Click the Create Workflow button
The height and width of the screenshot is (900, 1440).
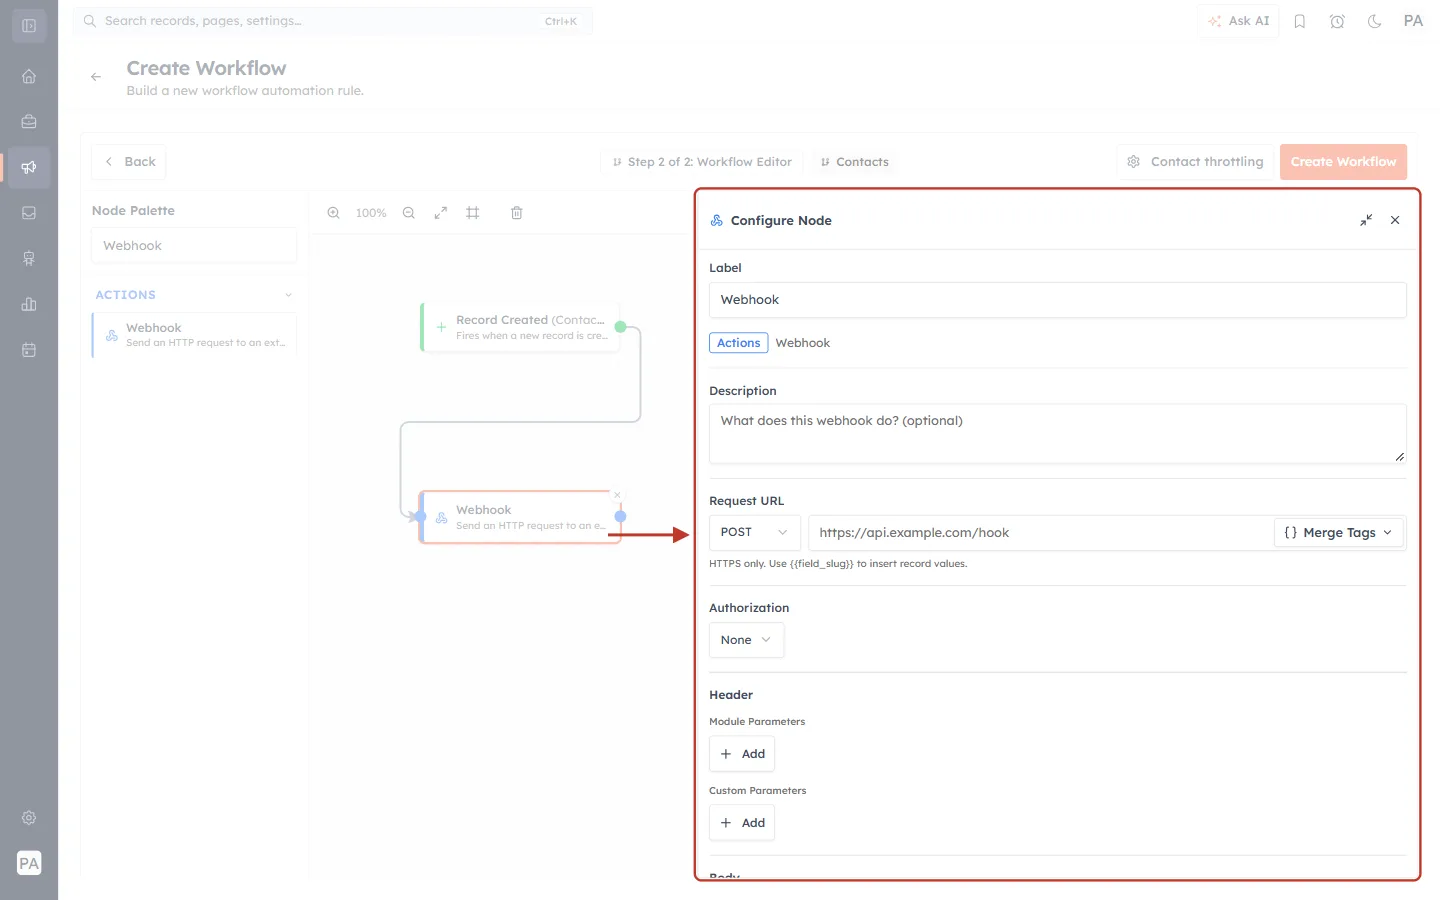pyautogui.click(x=1343, y=162)
